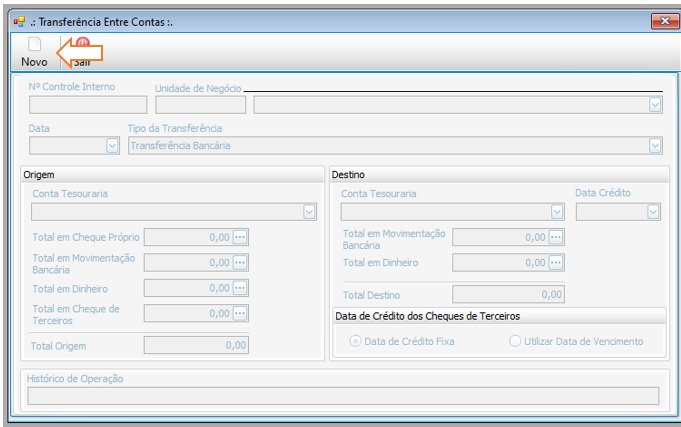Image resolution: width=681 pixels, height=427 pixels.
Task: Click the Total Origem value field
Action: pyautogui.click(x=196, y=345)
